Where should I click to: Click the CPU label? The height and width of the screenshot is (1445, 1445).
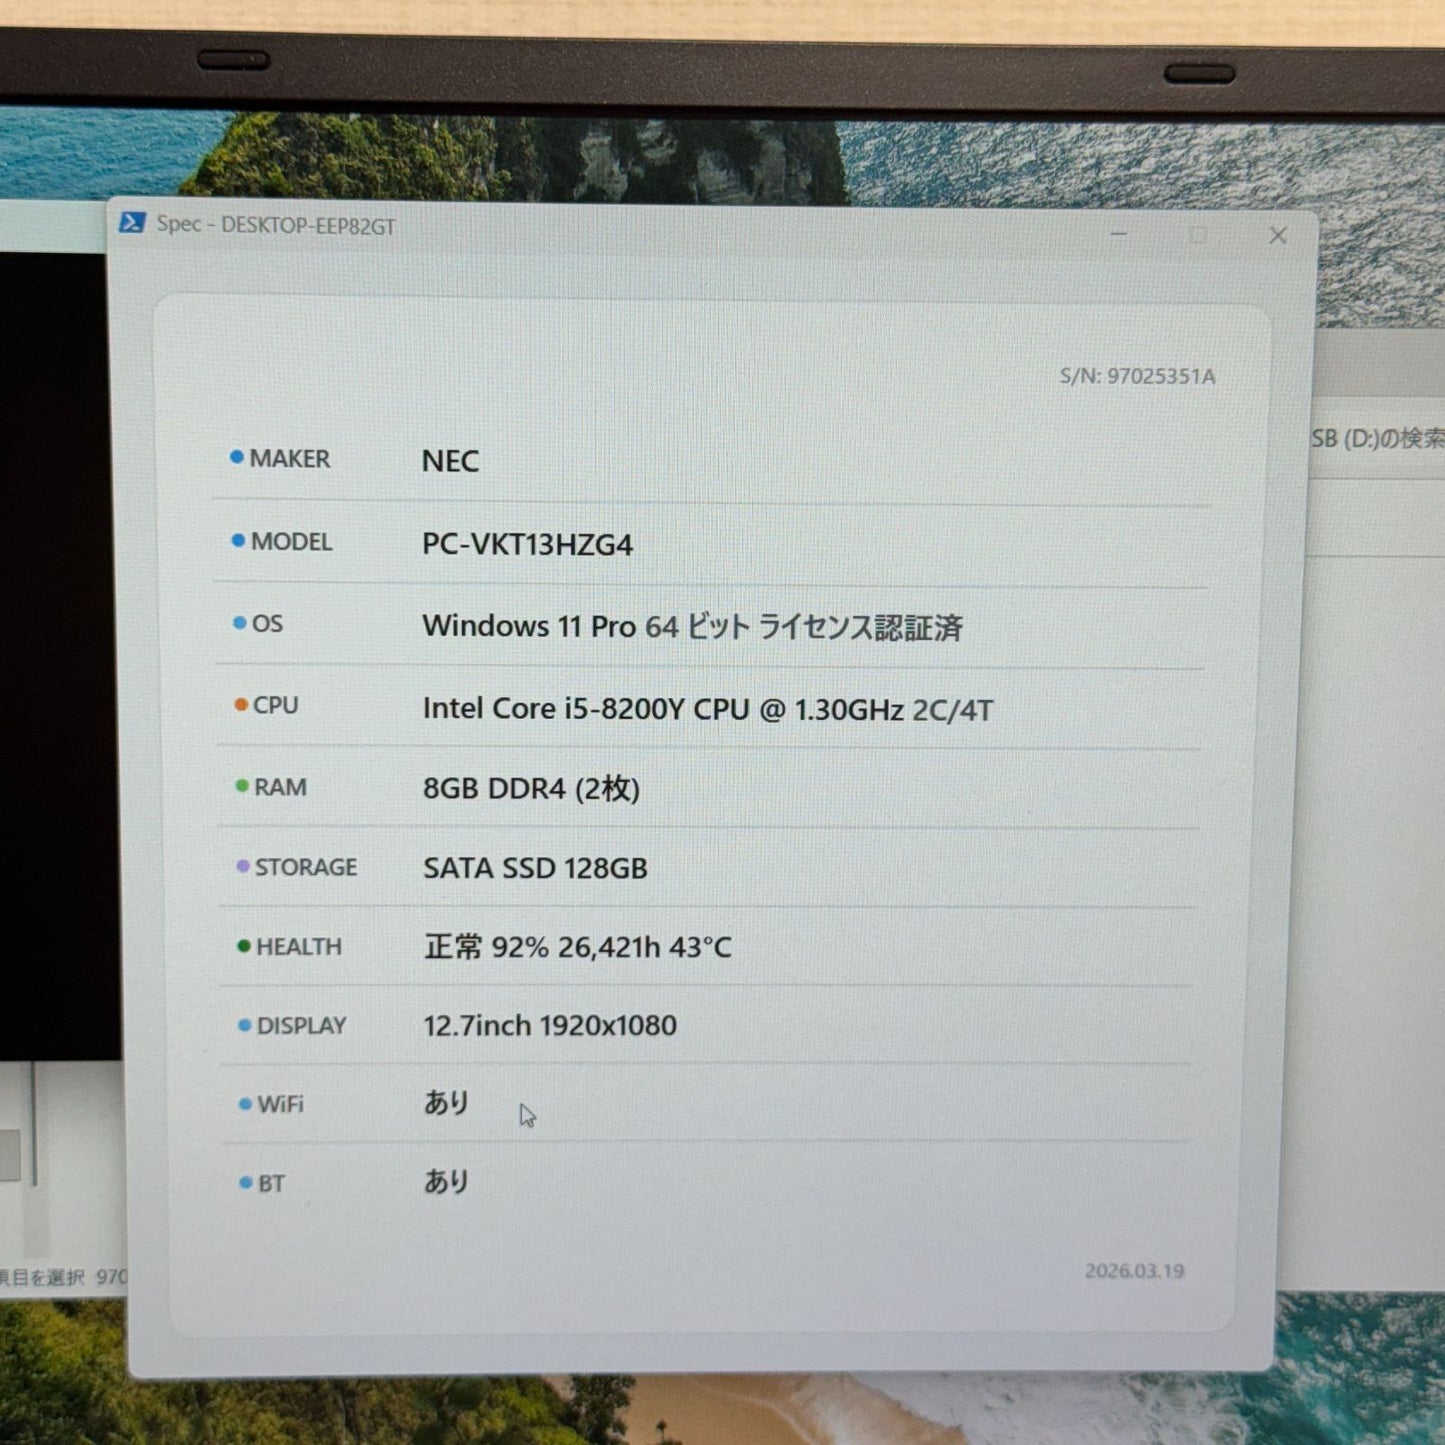275,705
